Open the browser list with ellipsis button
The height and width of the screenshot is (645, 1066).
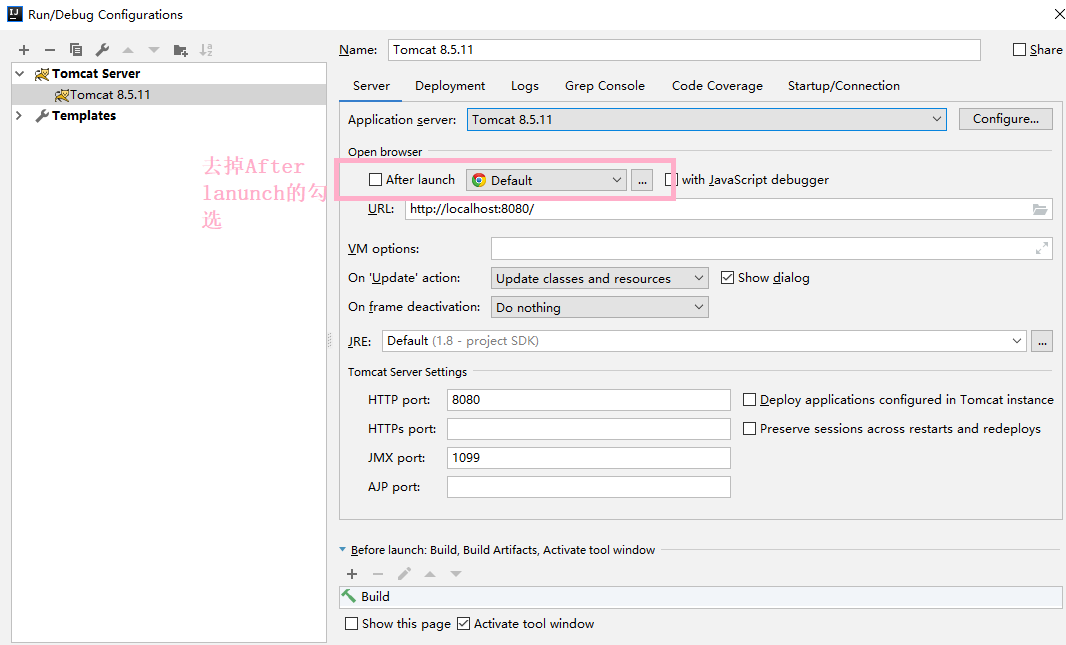[642, 180]
